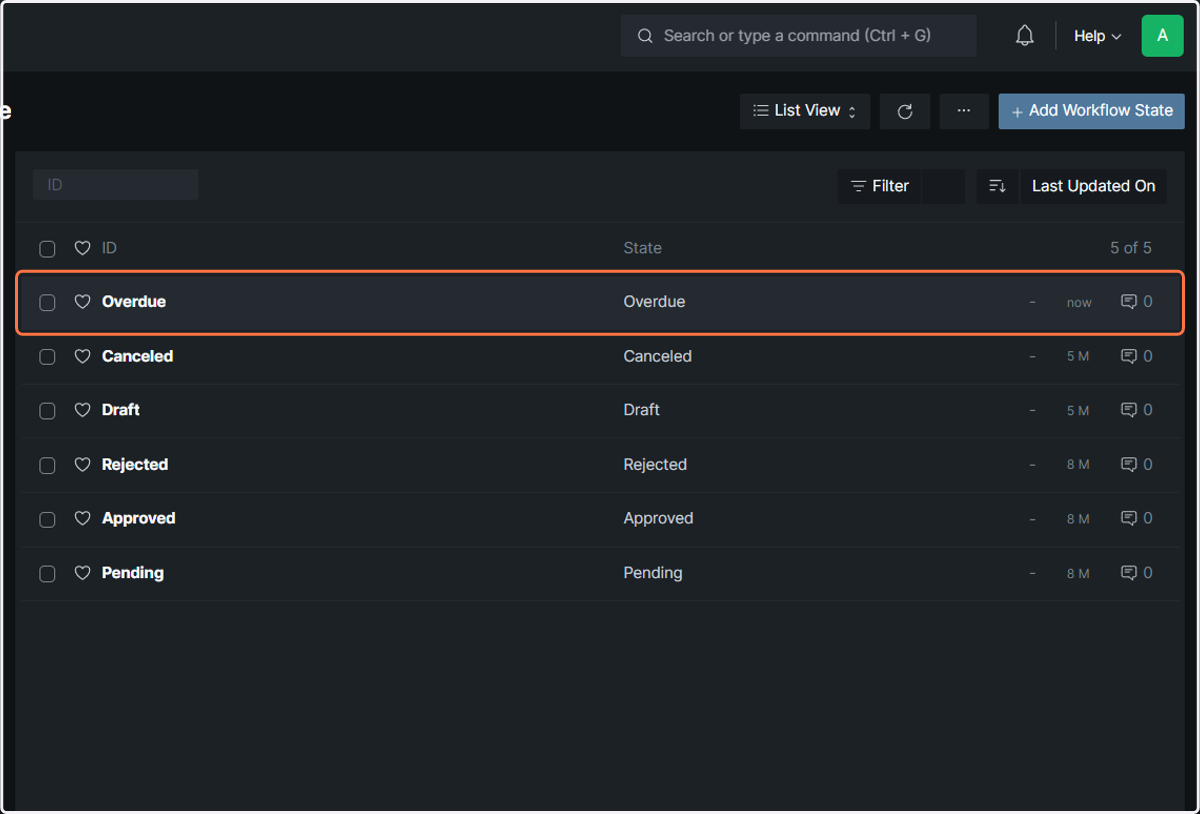The image size is (1200, 814).
Task: Open comments icon on Rejected row
Action: 1128,465
